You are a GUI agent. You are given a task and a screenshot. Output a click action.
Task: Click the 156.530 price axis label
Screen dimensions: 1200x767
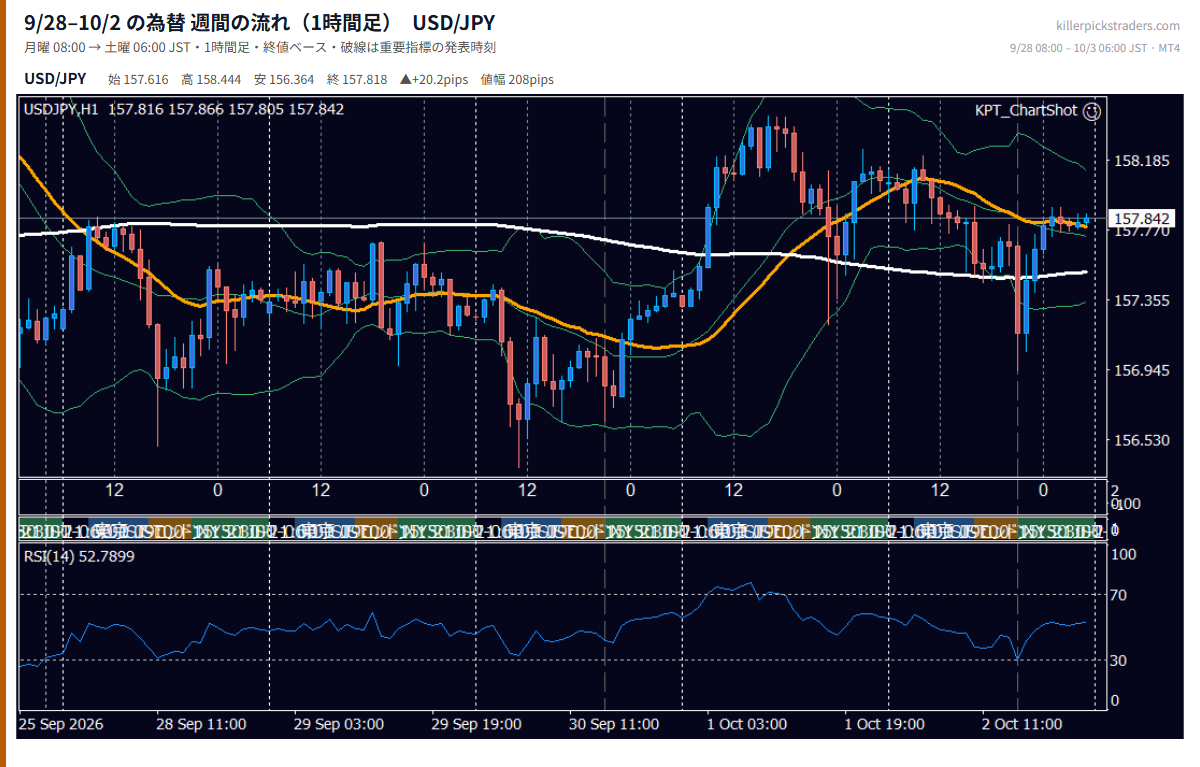coord(1141,441)
